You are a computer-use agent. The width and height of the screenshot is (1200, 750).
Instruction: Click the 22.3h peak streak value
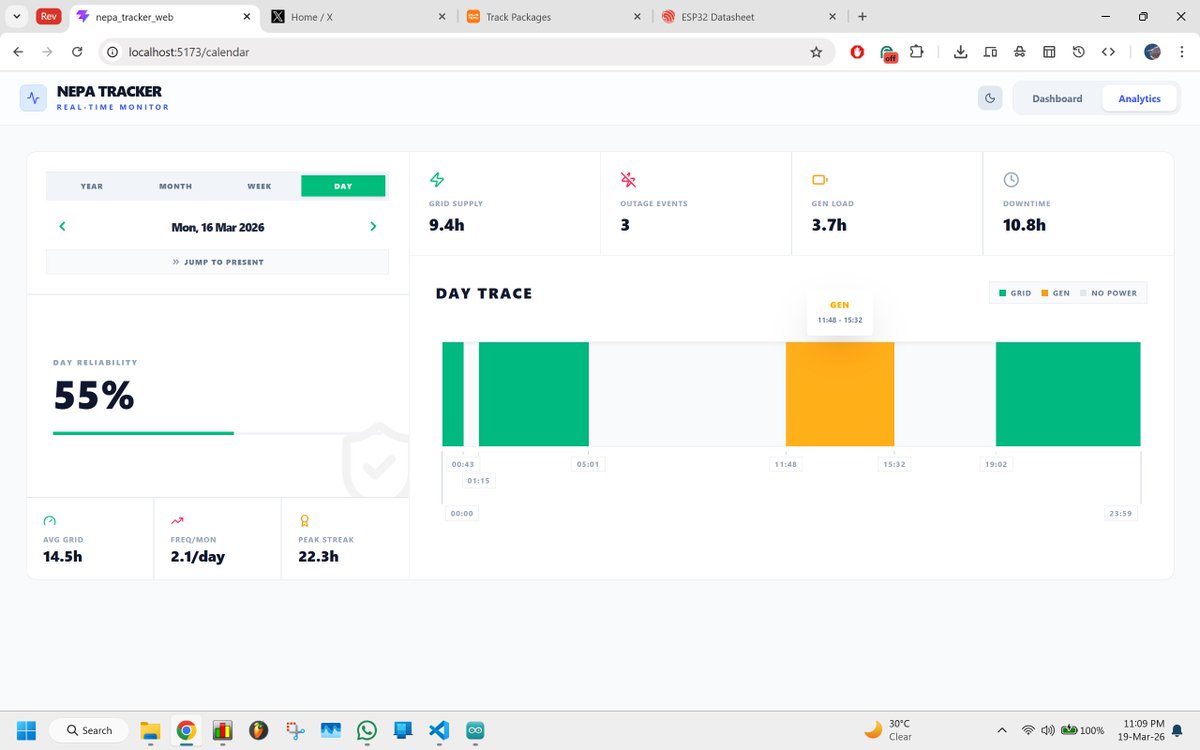(x=318, y=556)
